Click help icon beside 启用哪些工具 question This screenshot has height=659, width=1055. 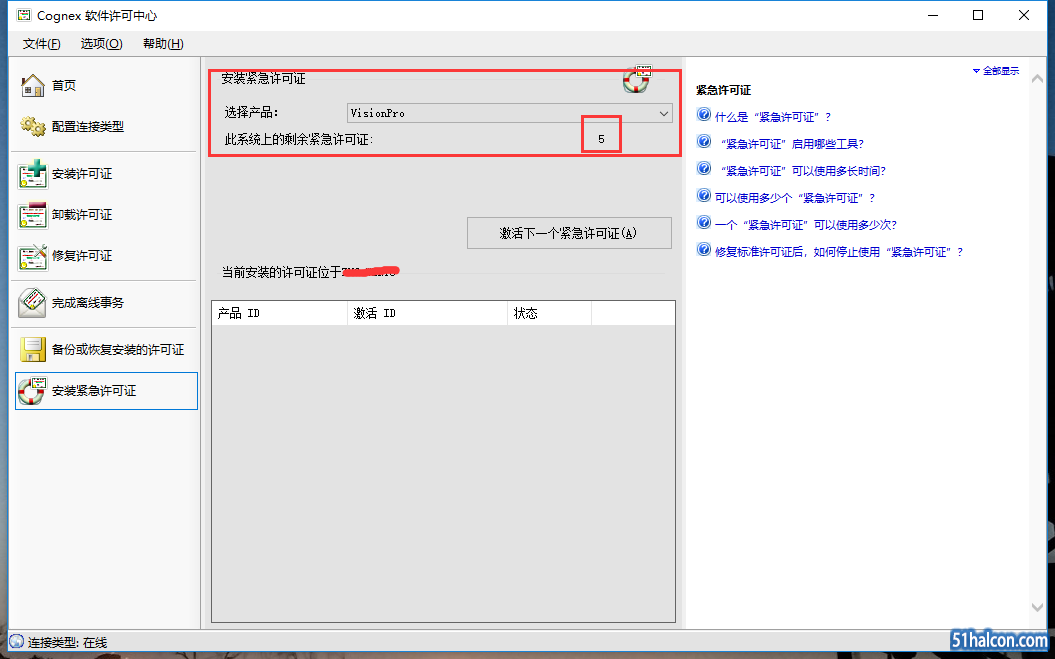704,141
